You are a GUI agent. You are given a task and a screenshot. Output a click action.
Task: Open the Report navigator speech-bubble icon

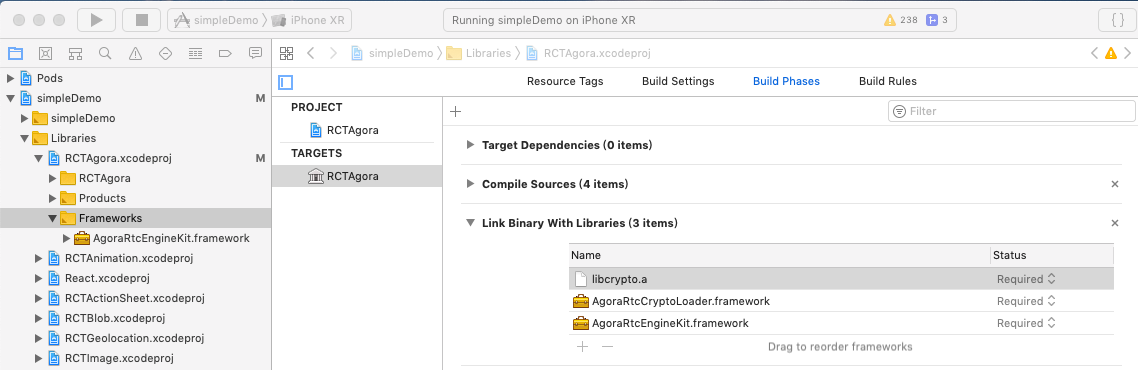[x=255, y=53]
